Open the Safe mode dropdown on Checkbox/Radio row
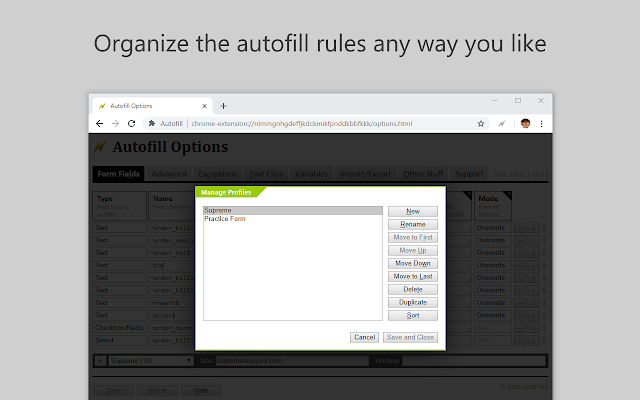 (x=493, y=328)
